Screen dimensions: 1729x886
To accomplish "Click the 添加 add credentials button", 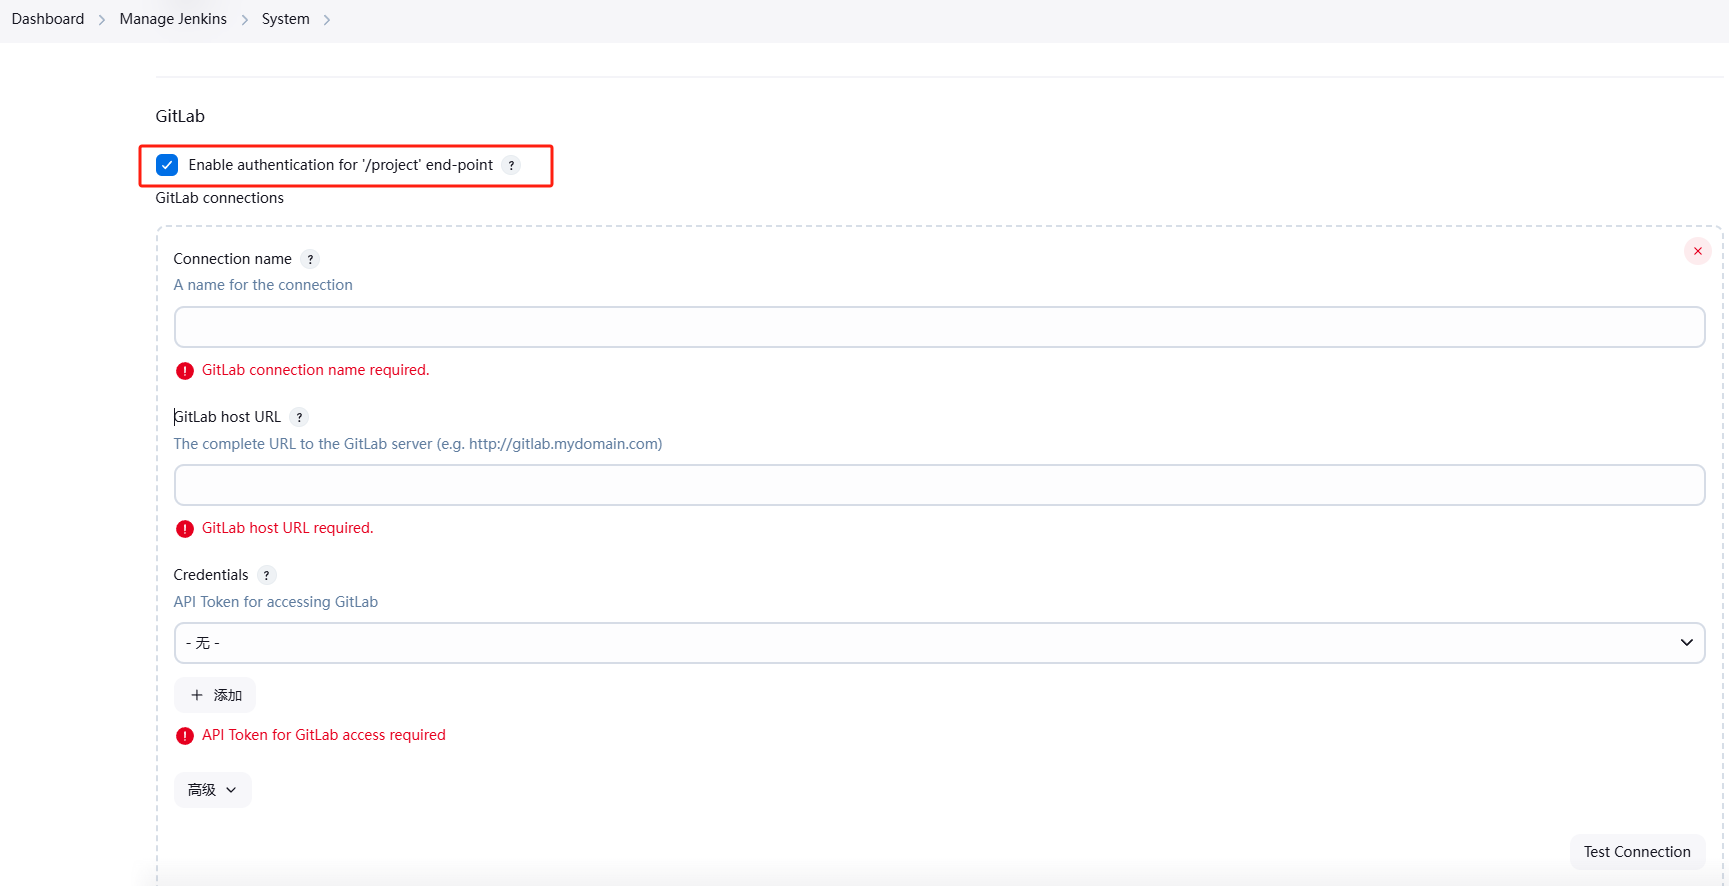I will tap(215, 695).
